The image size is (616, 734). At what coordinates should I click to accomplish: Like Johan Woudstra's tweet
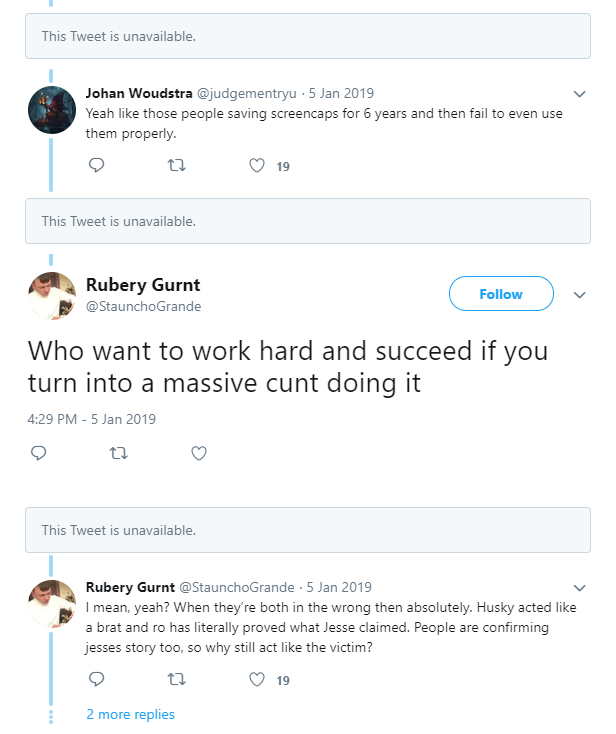tap(257, 165)
